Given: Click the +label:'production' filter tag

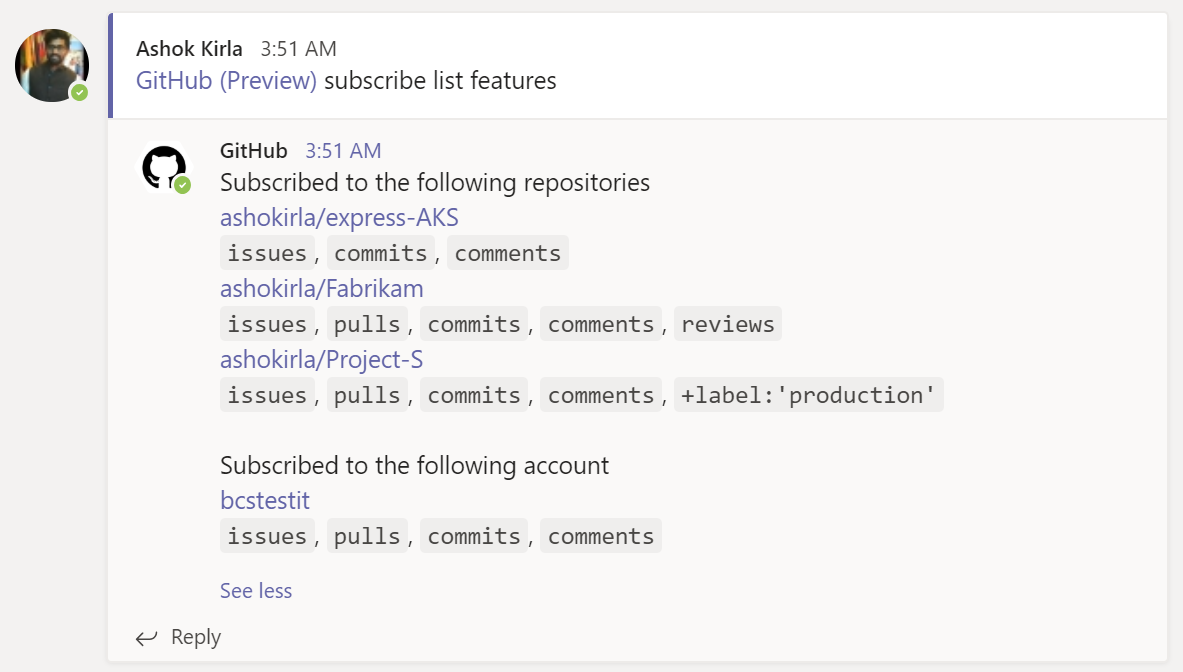Looking at the screenshot, I should (808, 395).
